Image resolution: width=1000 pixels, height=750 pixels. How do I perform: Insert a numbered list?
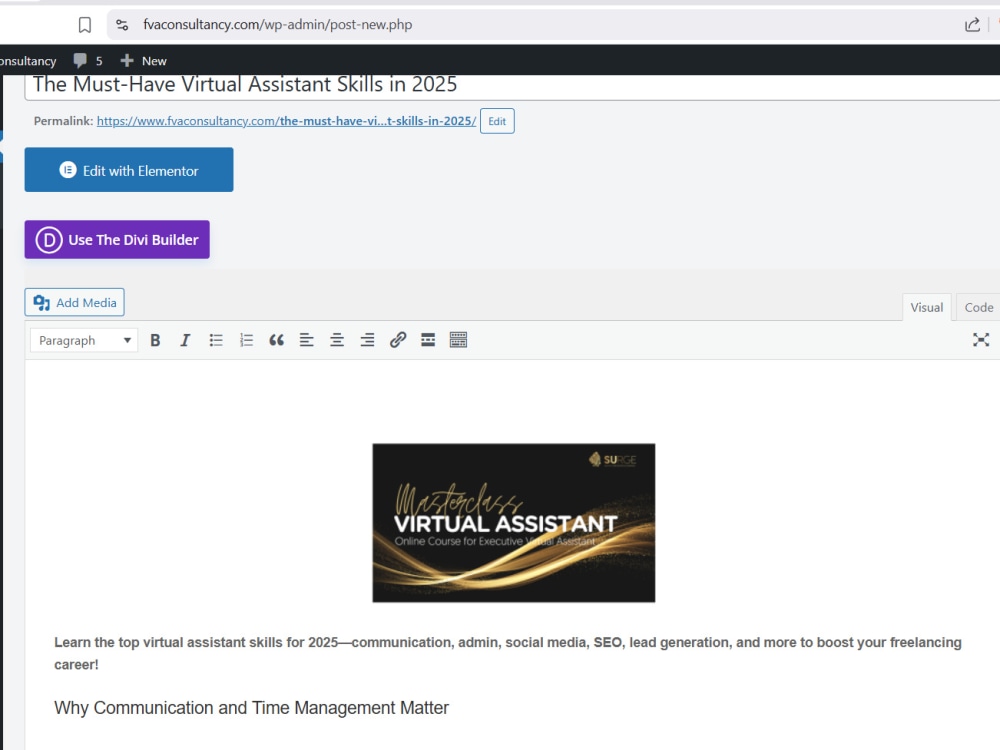click(246, 340)
